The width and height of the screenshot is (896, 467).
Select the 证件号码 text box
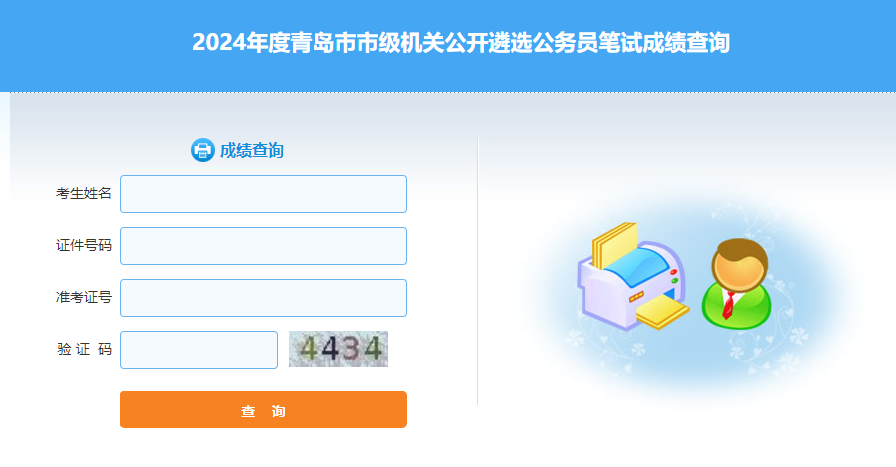click(263, 246)
